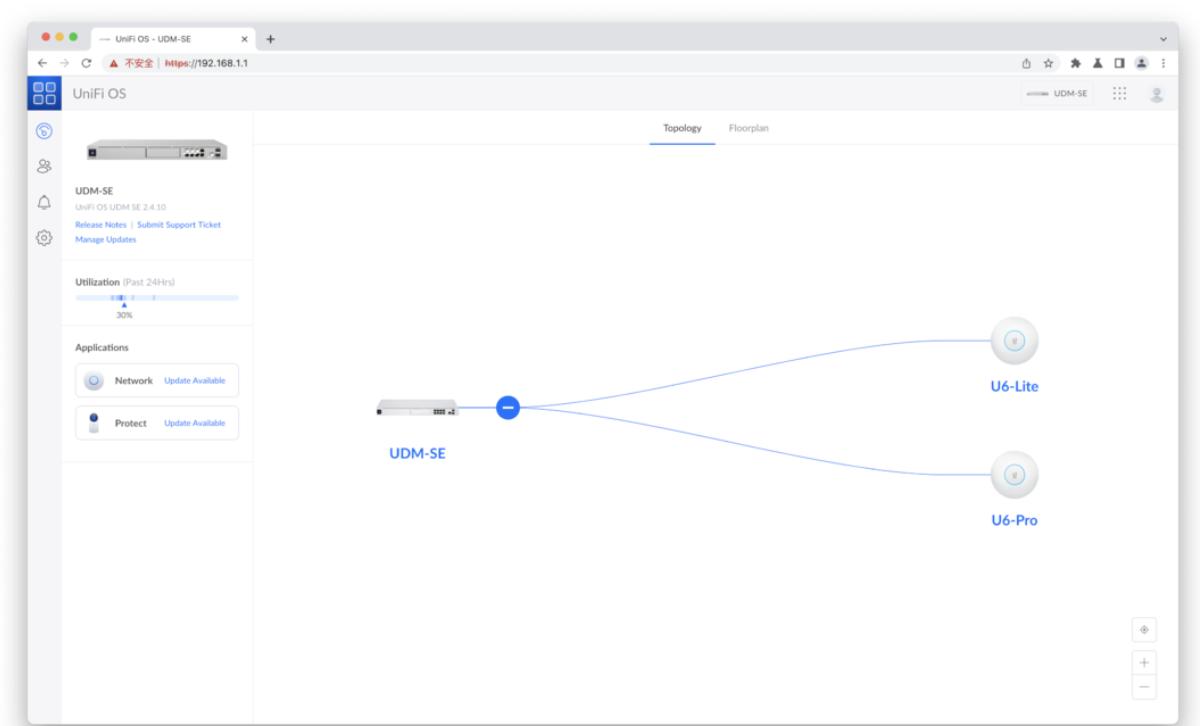The image size is (1200, 726).
Task: Close the UniFi OS - UDM-SE browser tab
Action: point(245,38)
